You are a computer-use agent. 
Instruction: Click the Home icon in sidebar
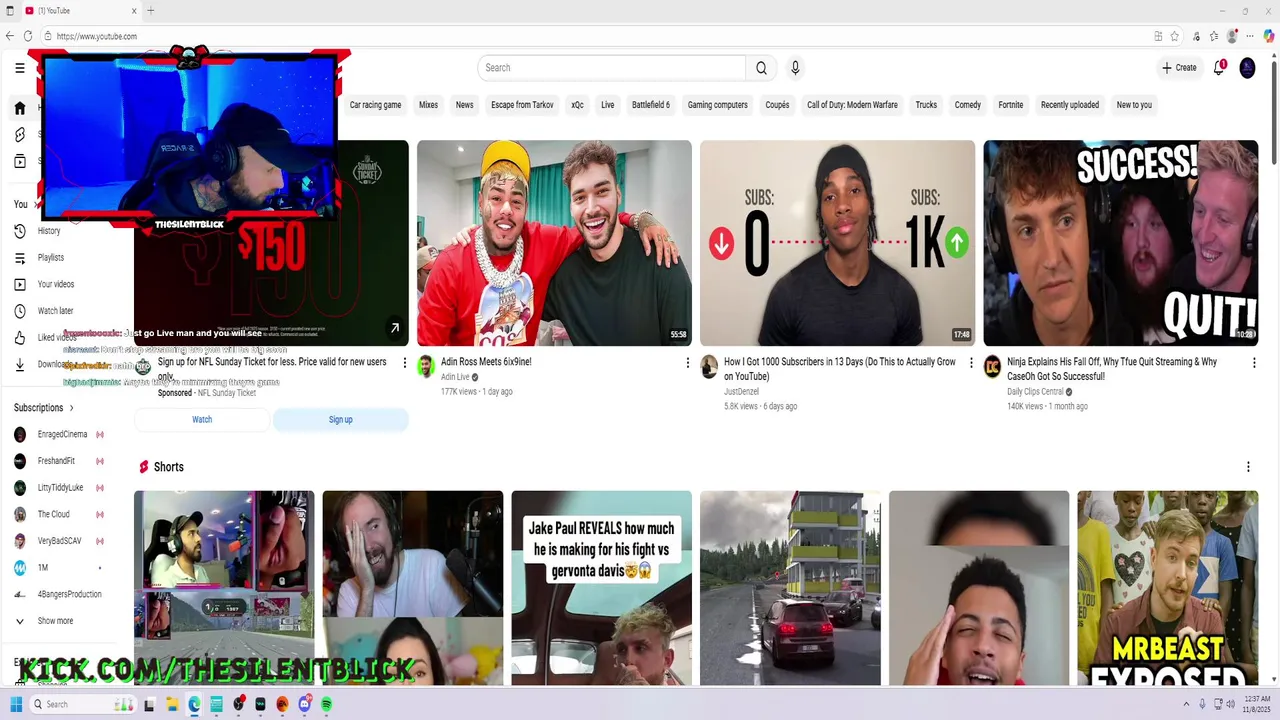(x=19, y=108)
